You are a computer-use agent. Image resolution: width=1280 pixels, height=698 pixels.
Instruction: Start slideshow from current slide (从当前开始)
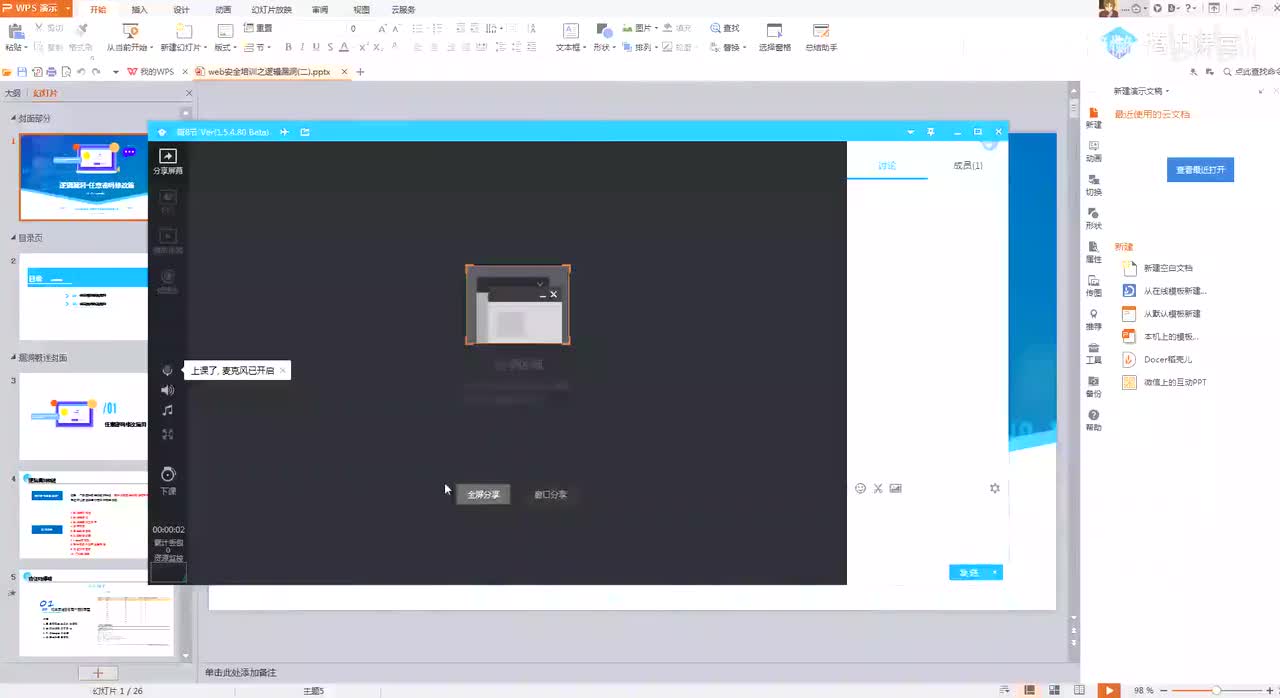click(x=129, y=38)
